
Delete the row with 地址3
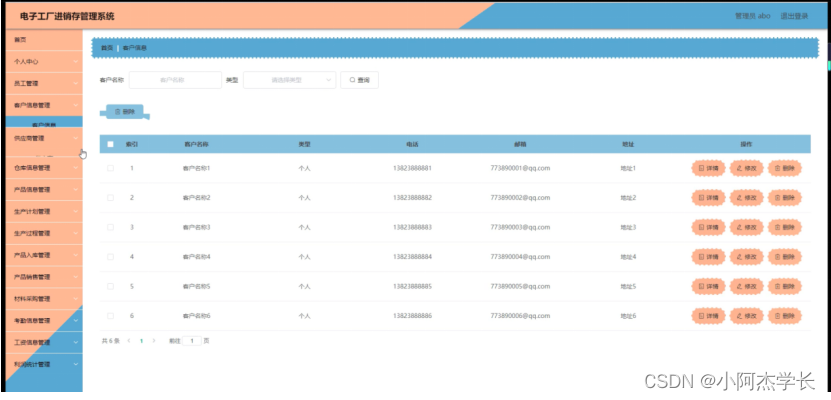click(x=784, y=227)
